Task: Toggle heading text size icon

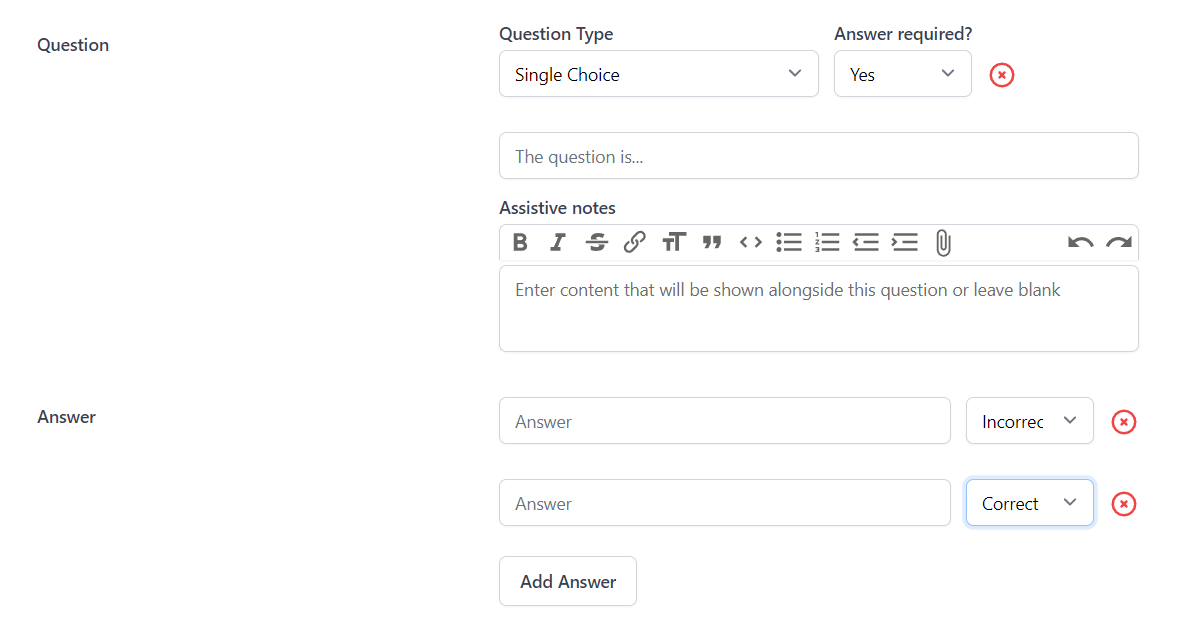Action: click(674, 243)
